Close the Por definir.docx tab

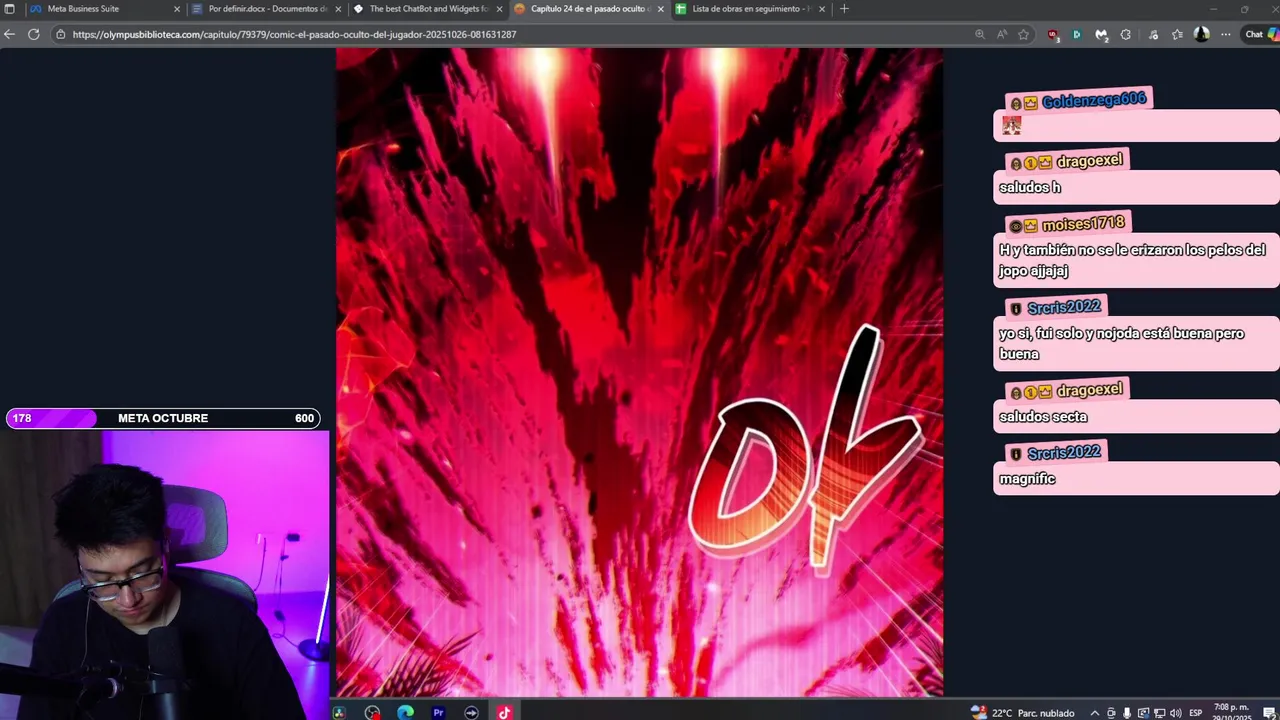pyautogui.click(x=338, y=9)
